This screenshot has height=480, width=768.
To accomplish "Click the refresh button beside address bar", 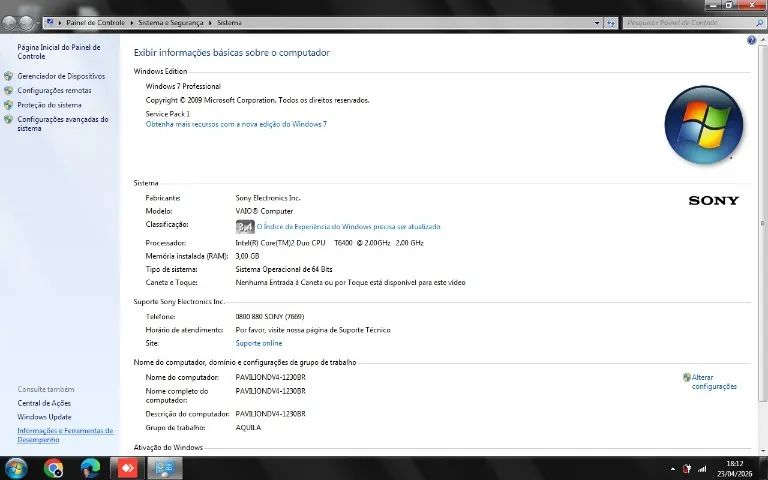I will coord(610,23).
